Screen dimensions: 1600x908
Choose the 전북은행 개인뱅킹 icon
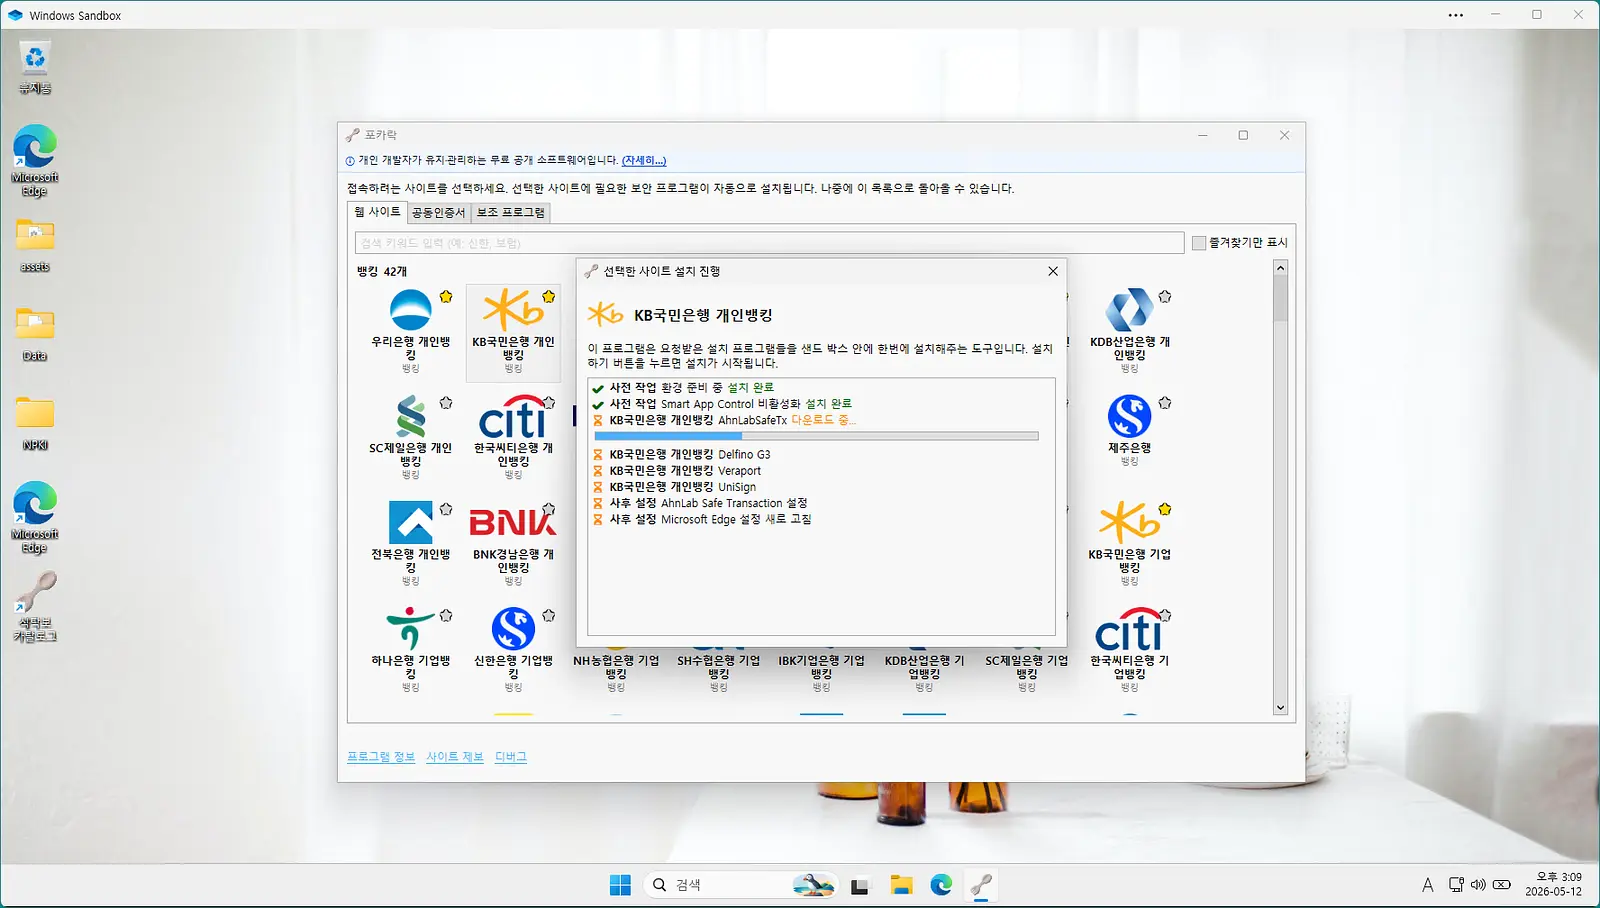click(x=410, y=522)
